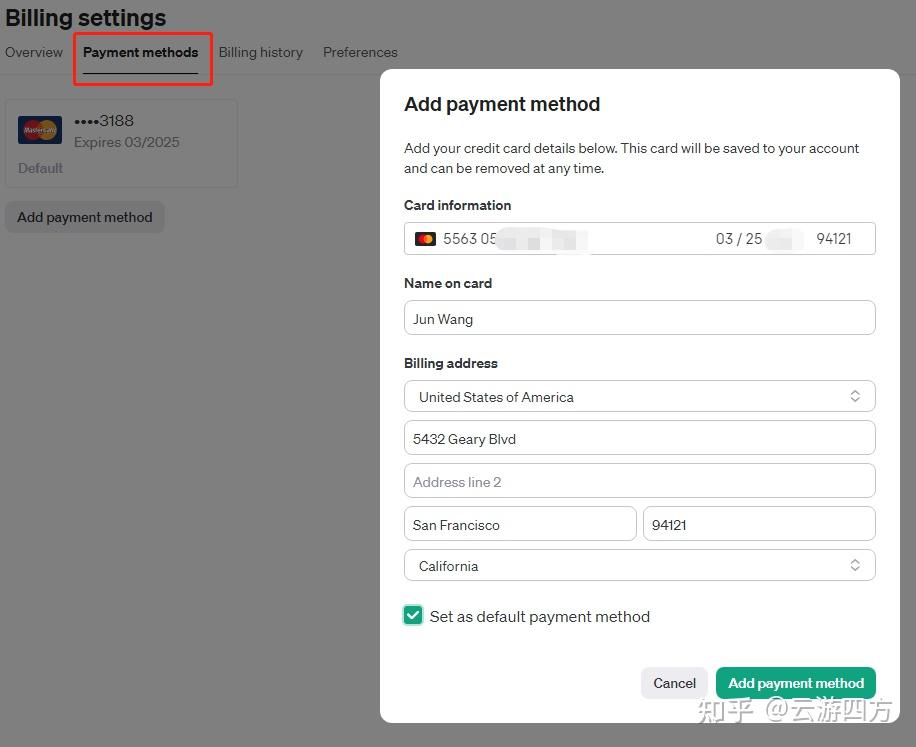The width and height of the screenshot is (916, 747).
Task: Click the state dropdown chevron arrows
Action: [855, 565]
